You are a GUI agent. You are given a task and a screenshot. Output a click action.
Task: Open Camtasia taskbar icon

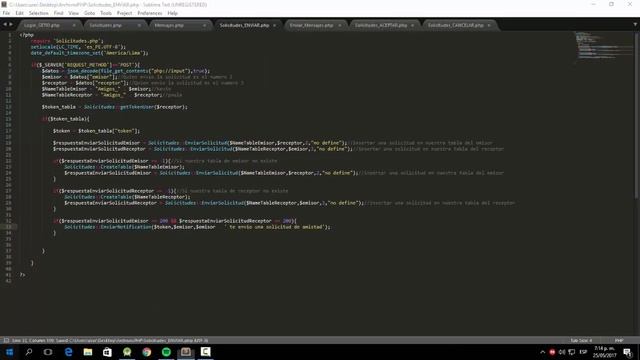coord(205,352)
